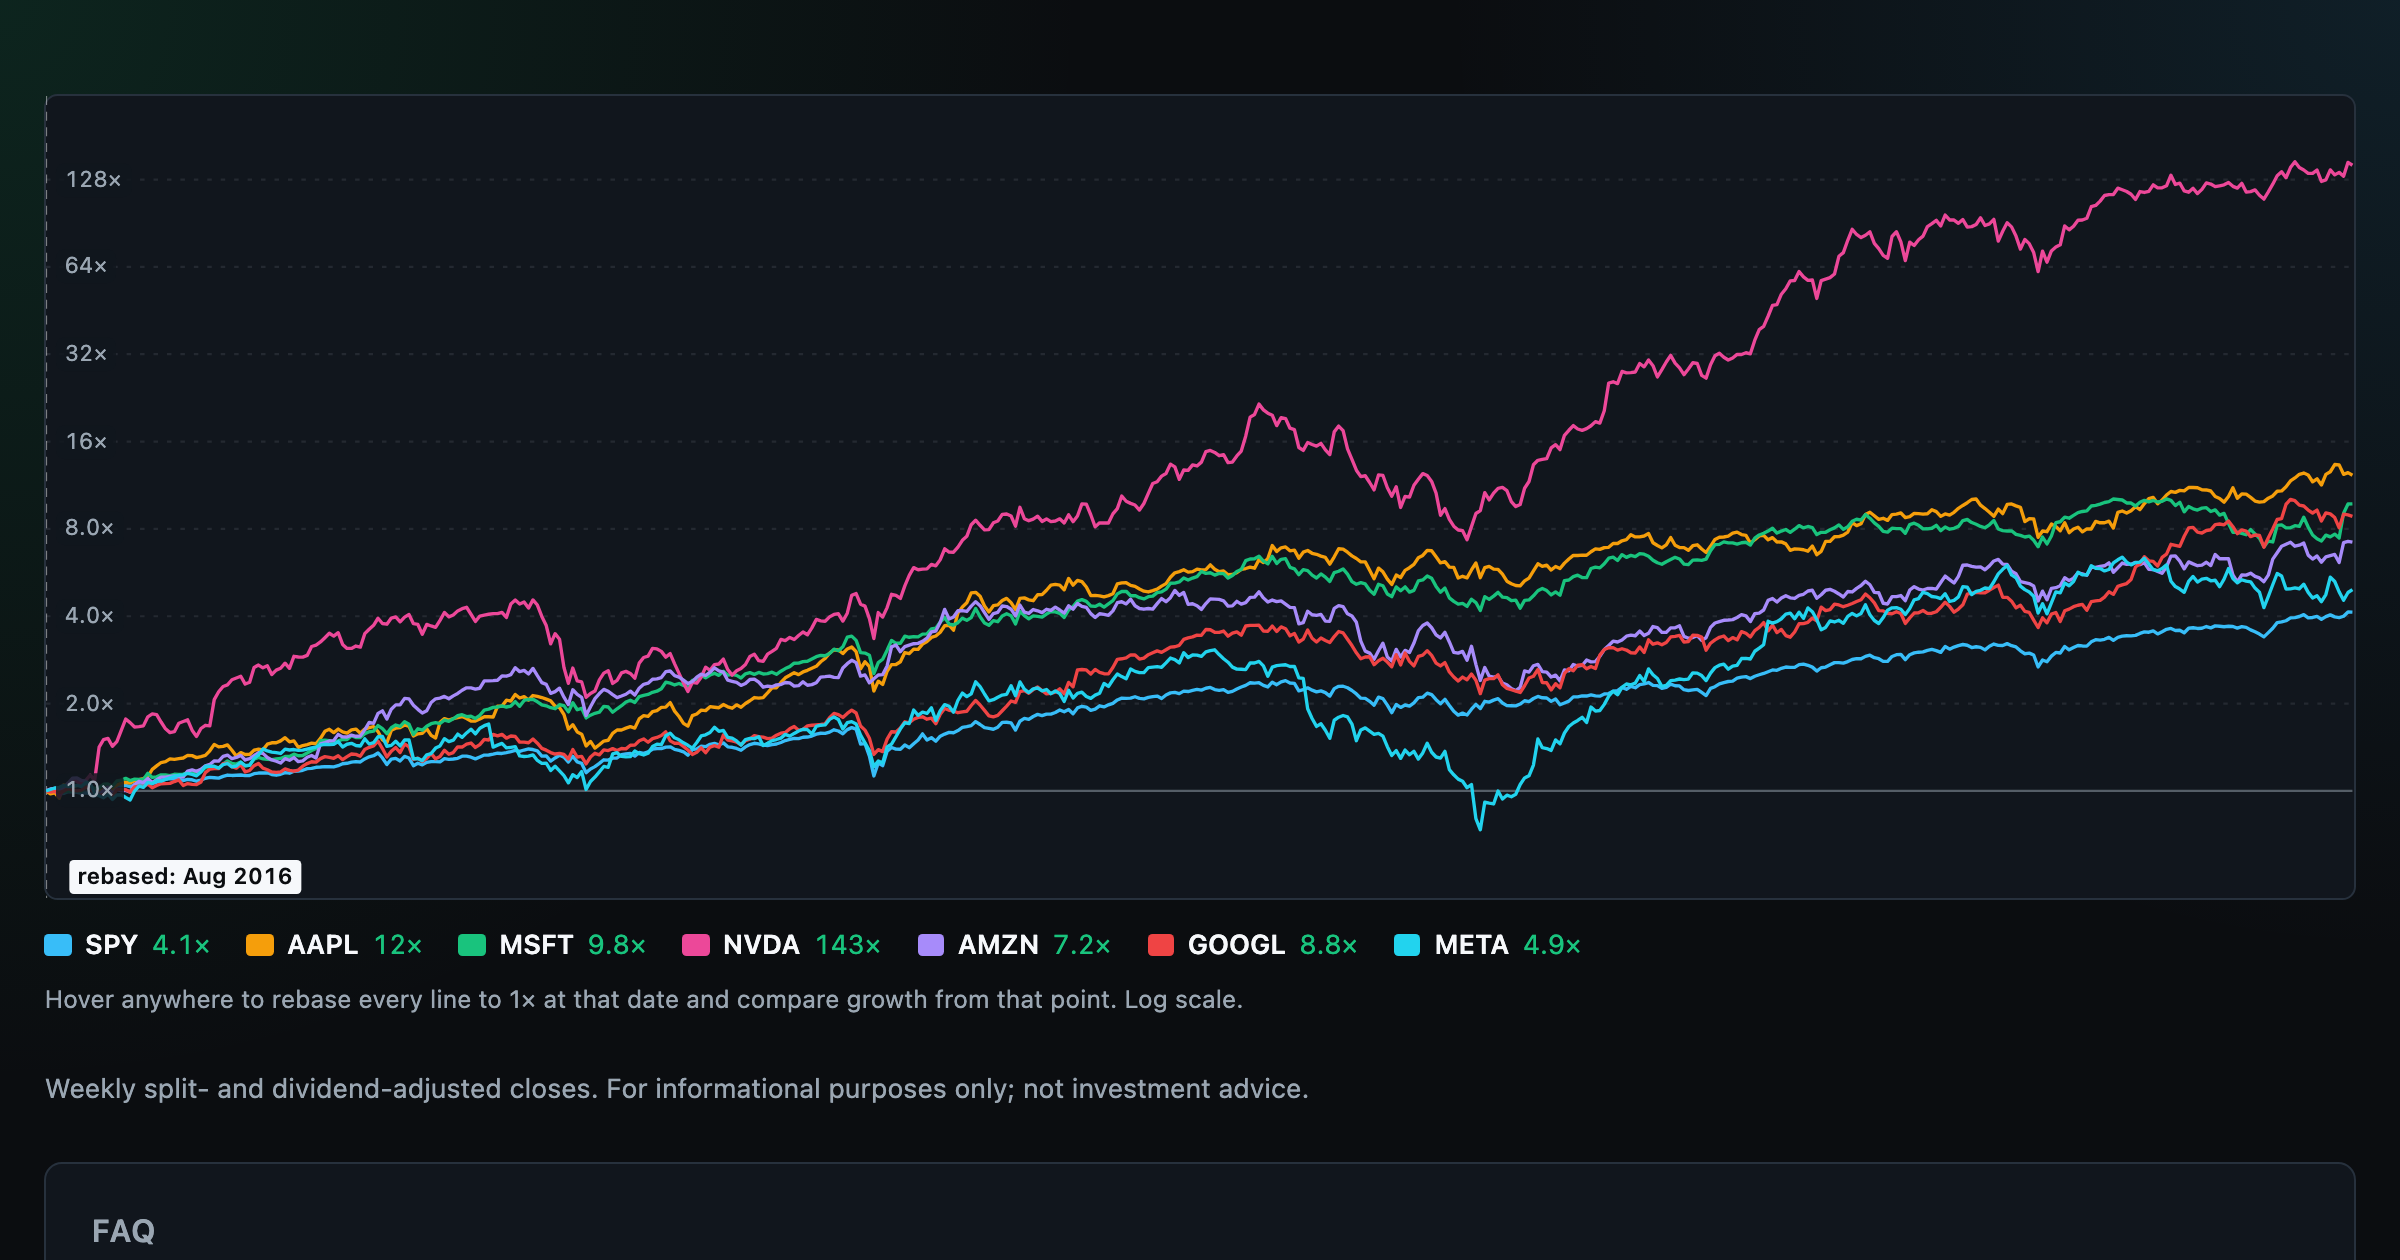Click the 2.0× y-axis label

[x=90, y=704]
